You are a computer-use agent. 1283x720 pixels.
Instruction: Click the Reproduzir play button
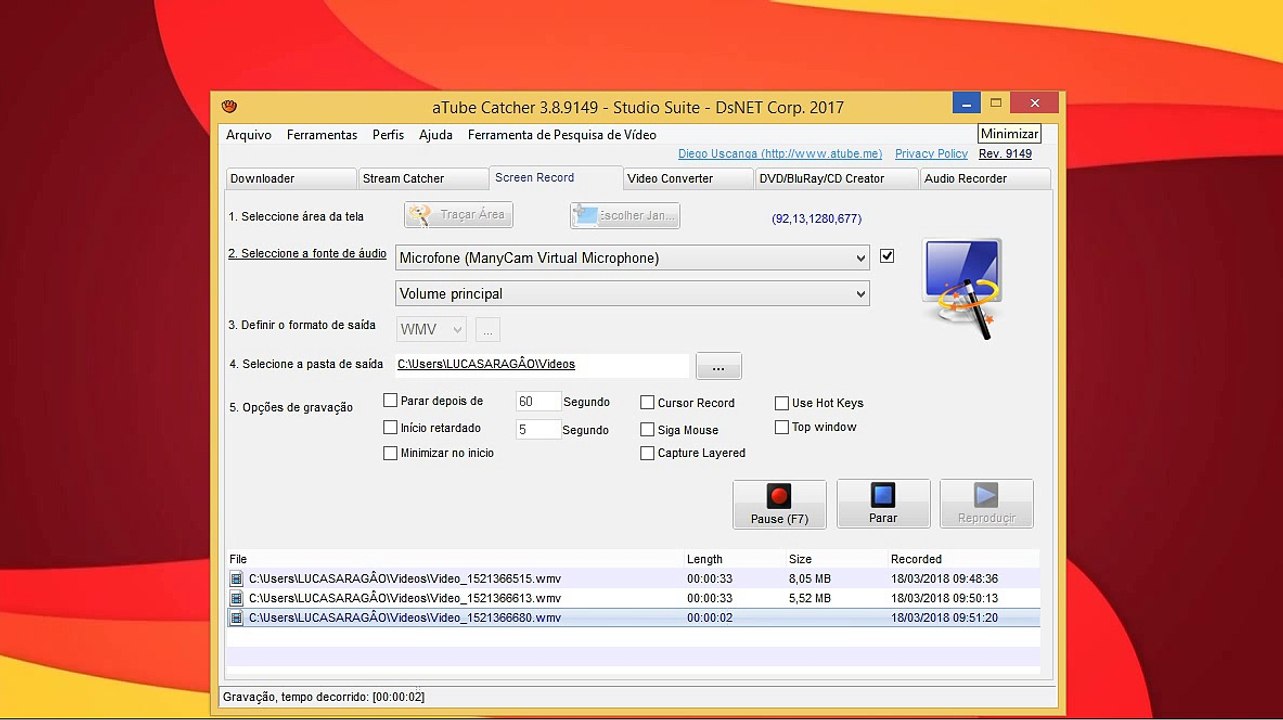[x=986, y=504]
